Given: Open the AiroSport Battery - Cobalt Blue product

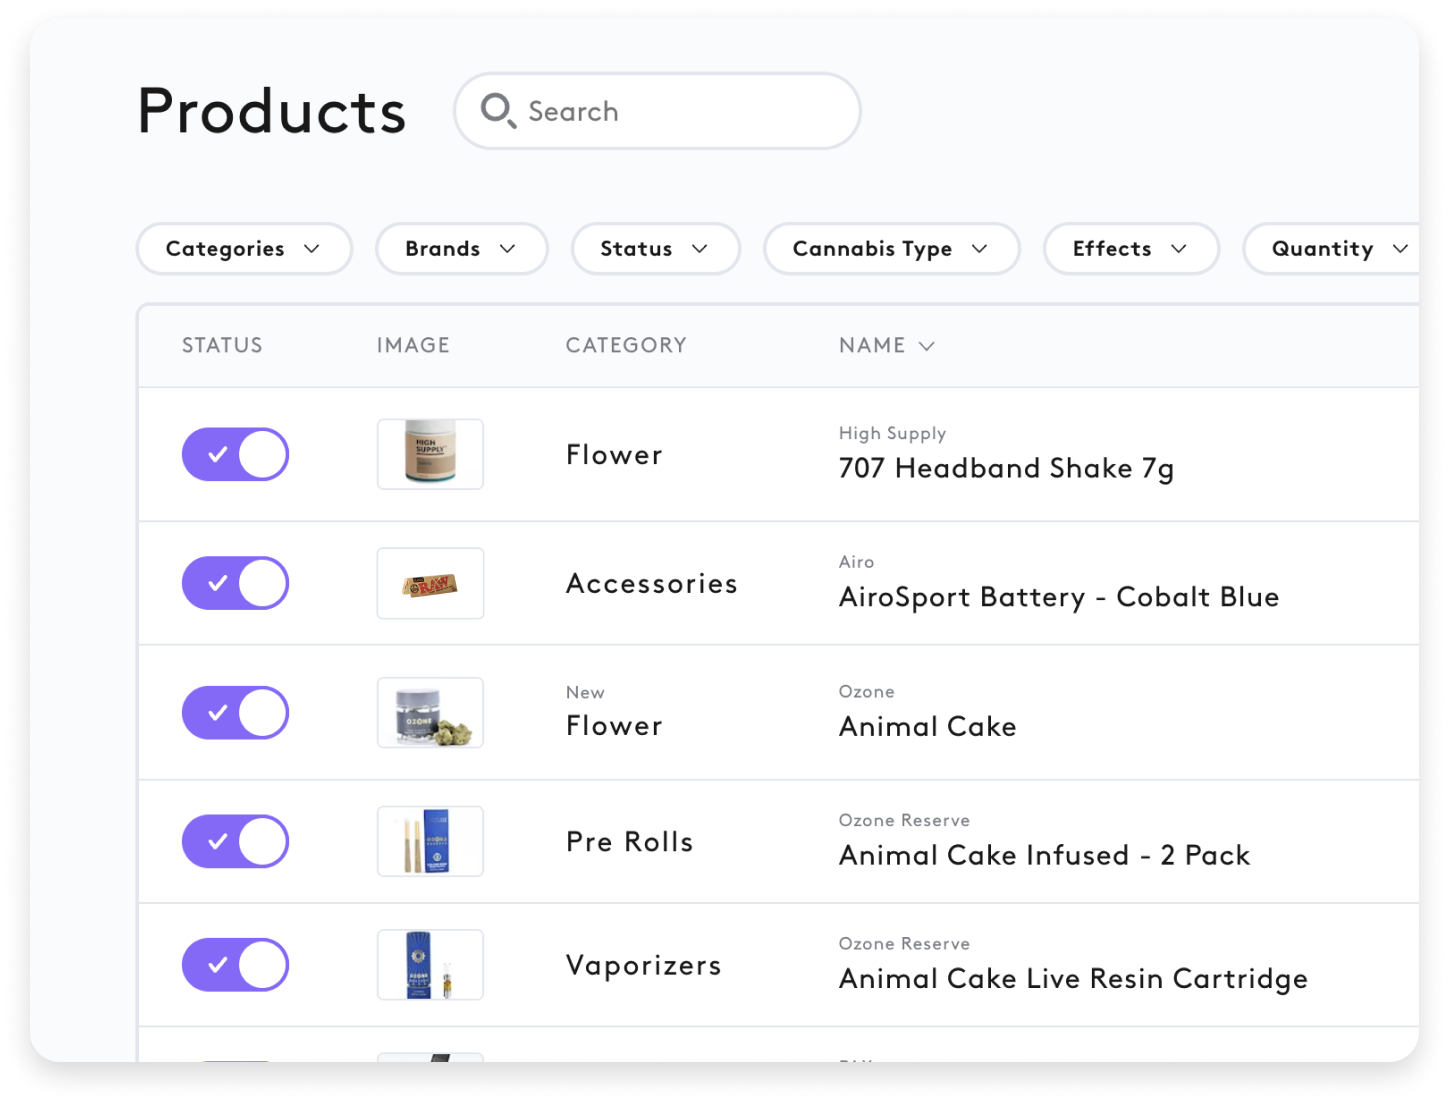Looking at the screenshot, I should coord(1059,597).
